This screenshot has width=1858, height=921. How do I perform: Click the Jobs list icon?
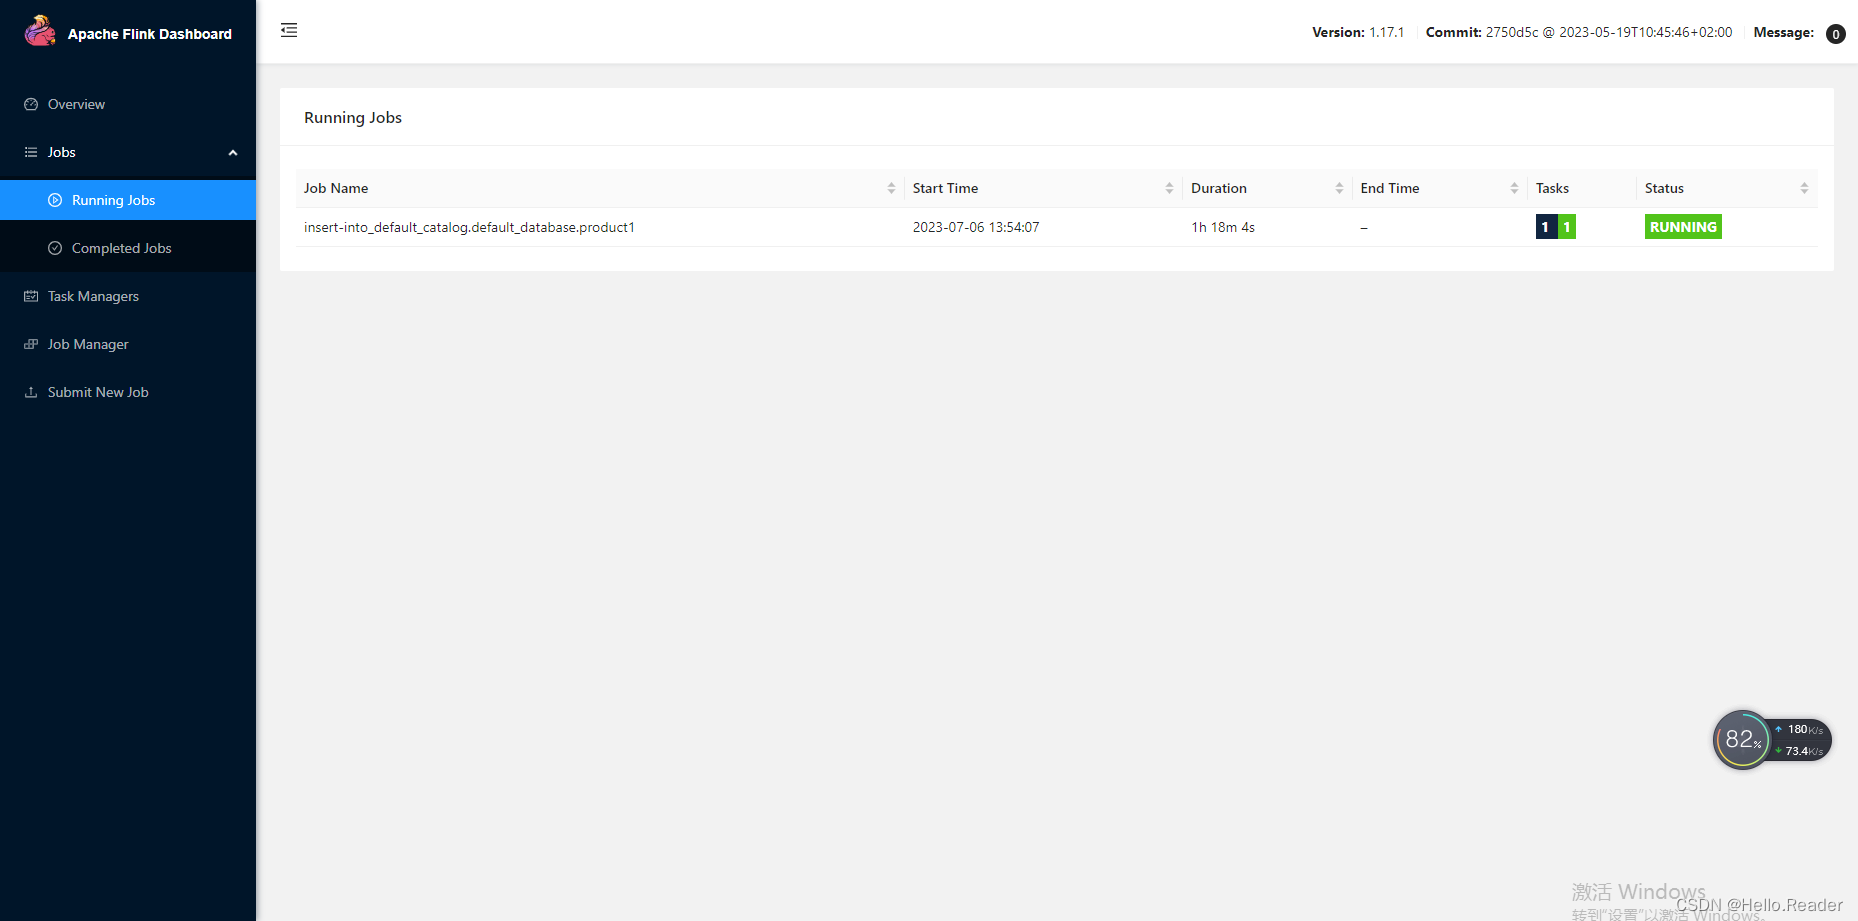(x=31, y=152)
